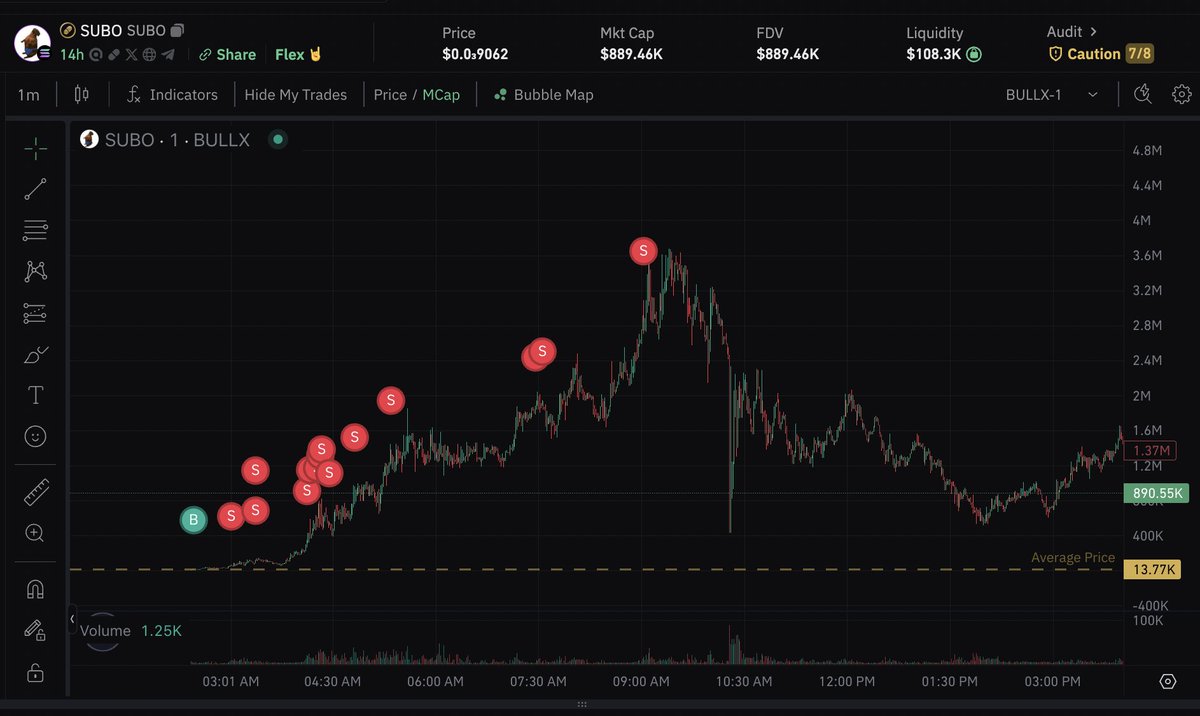
Task: Select the crosshair cursor tool
Action: [34, 148]
